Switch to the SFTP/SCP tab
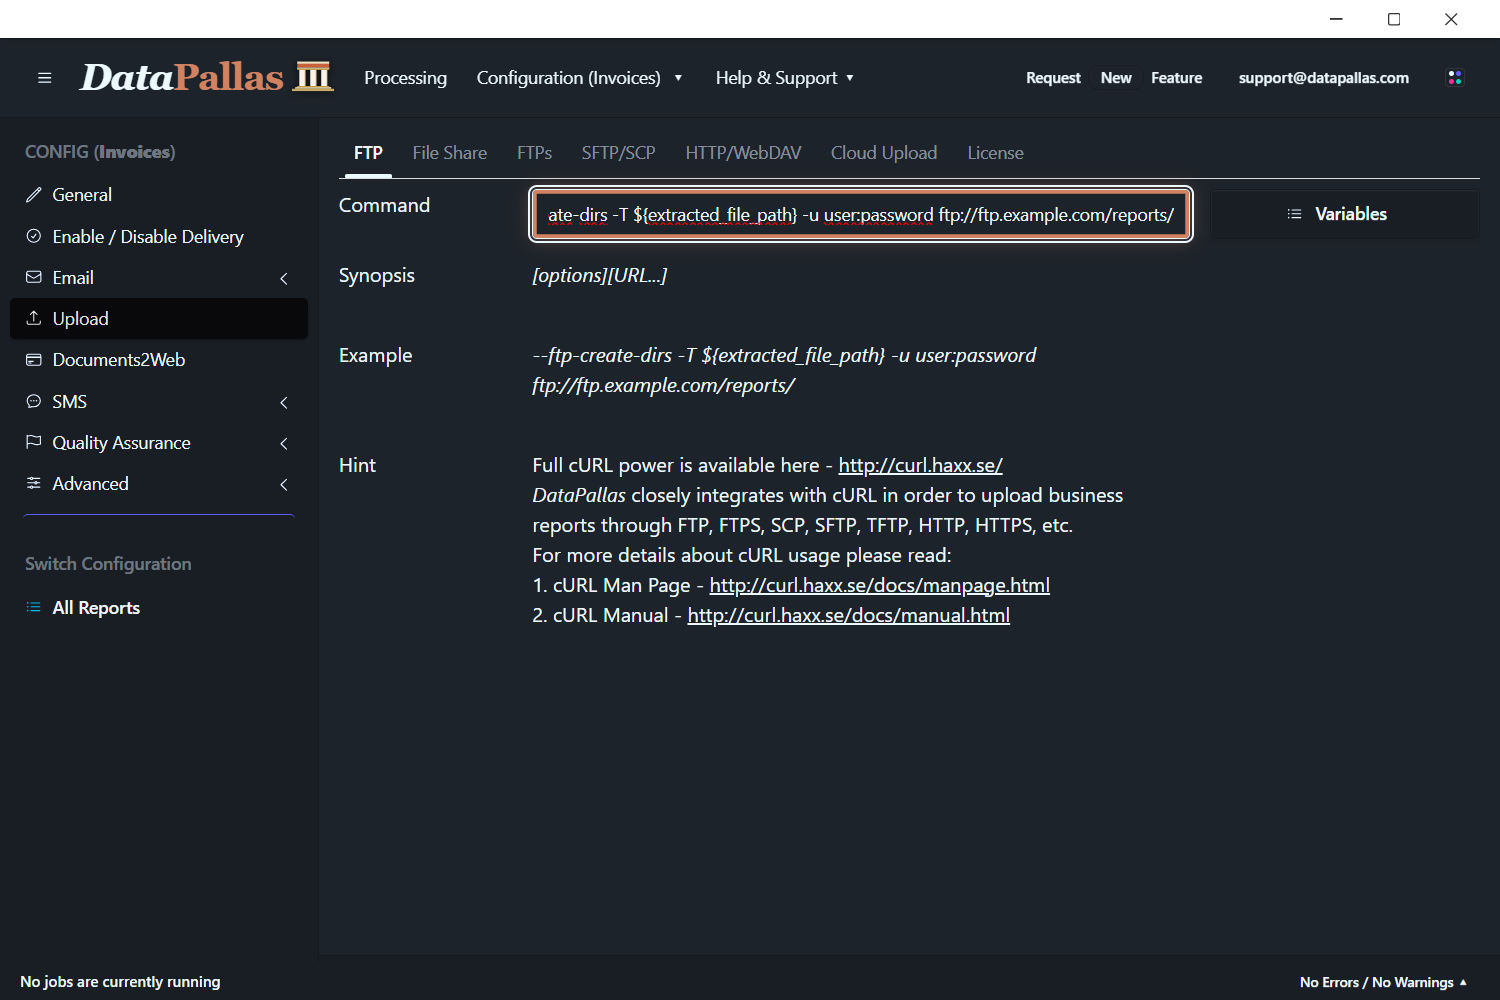Image resolution: width=1500 pixels, height=1000 pixels. [x=618, y=153]
